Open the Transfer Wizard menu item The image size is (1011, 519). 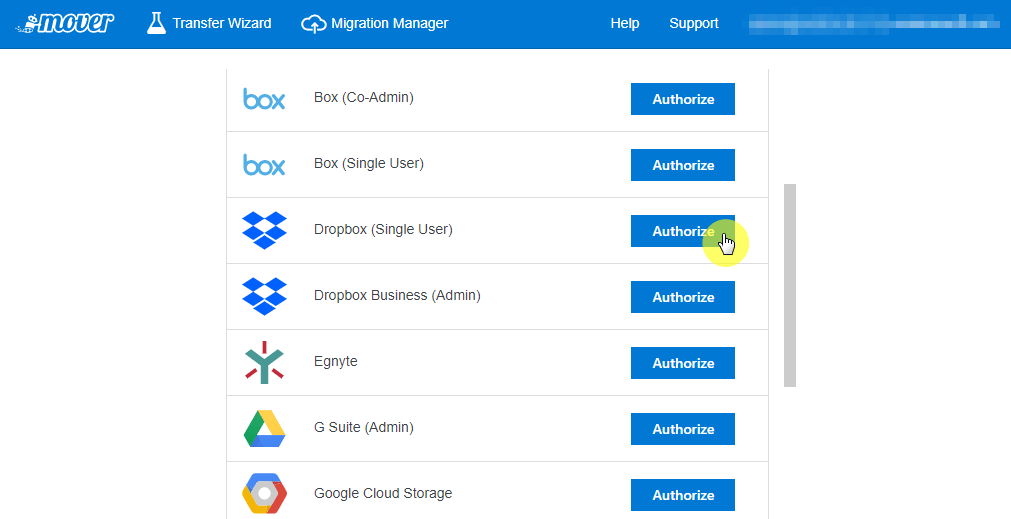coord(209,23)
